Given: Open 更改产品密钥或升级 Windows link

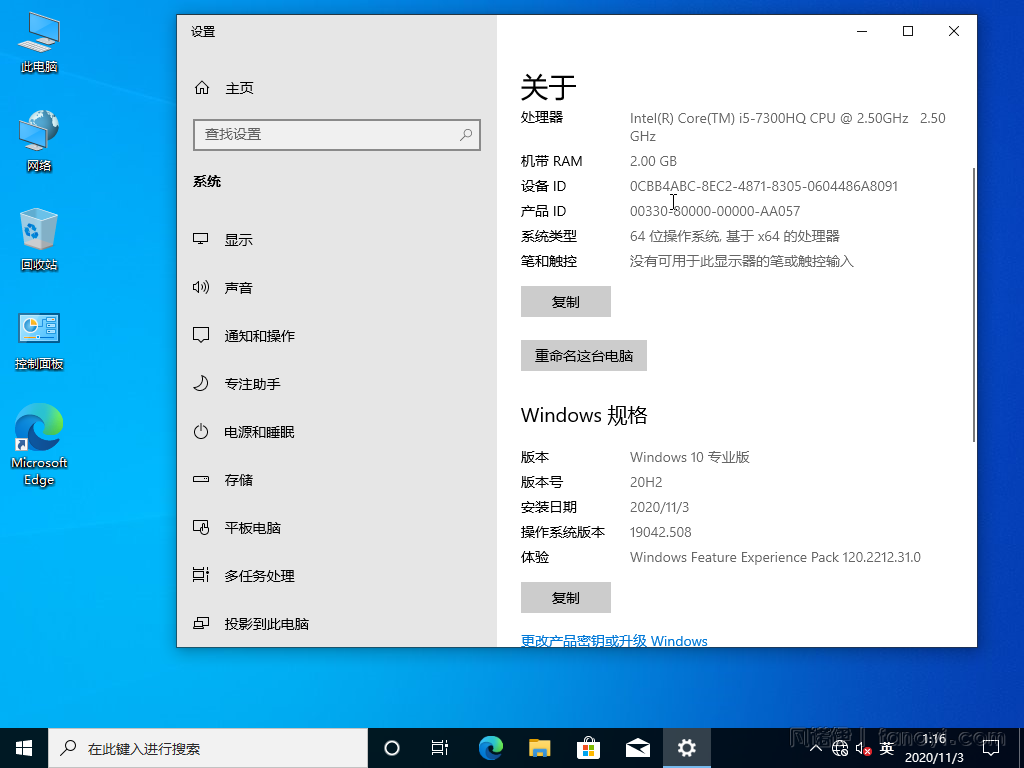Looking at the screenshot, I should pyautogui.click(x=614, y=641).
